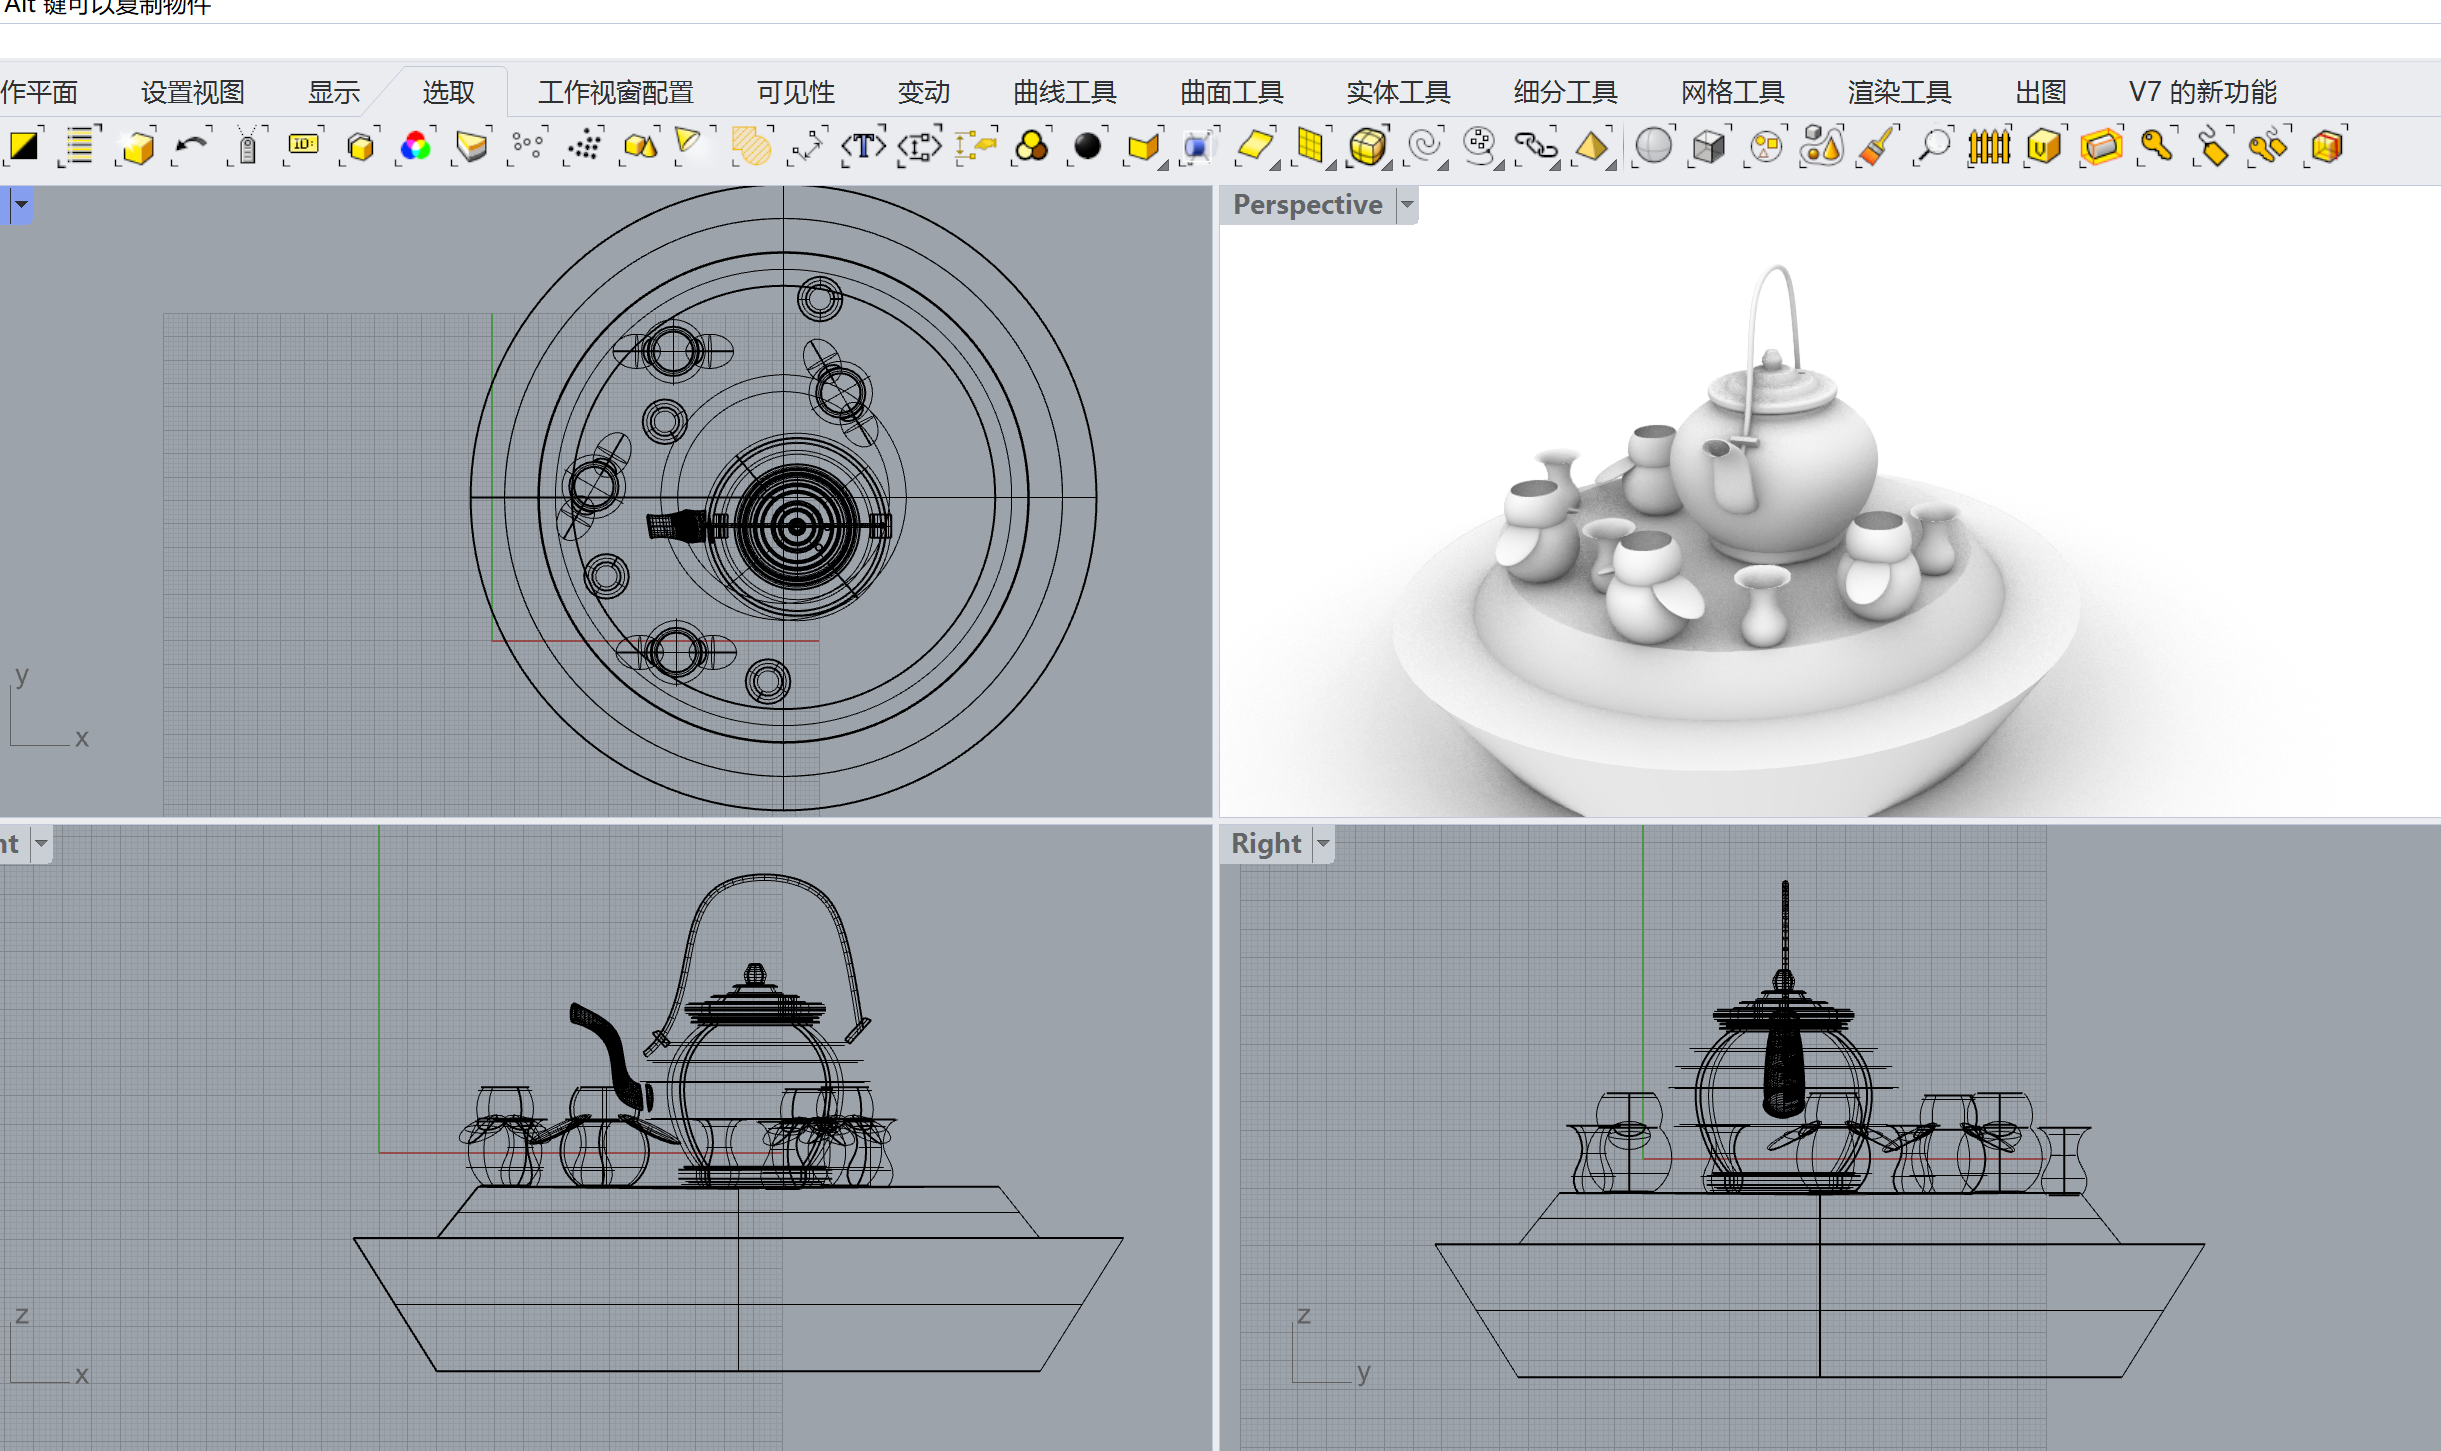
Task: Click the Select Dimensions arrow icon
Action: [807, 147]
